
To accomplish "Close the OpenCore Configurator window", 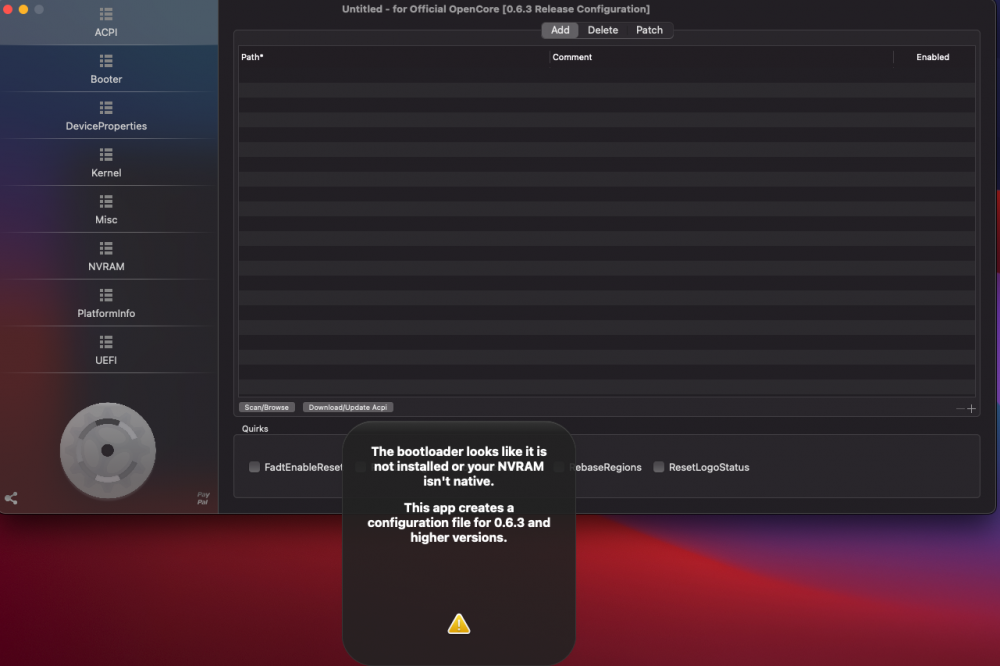I will pyautogui.click(x=8, y=9).
